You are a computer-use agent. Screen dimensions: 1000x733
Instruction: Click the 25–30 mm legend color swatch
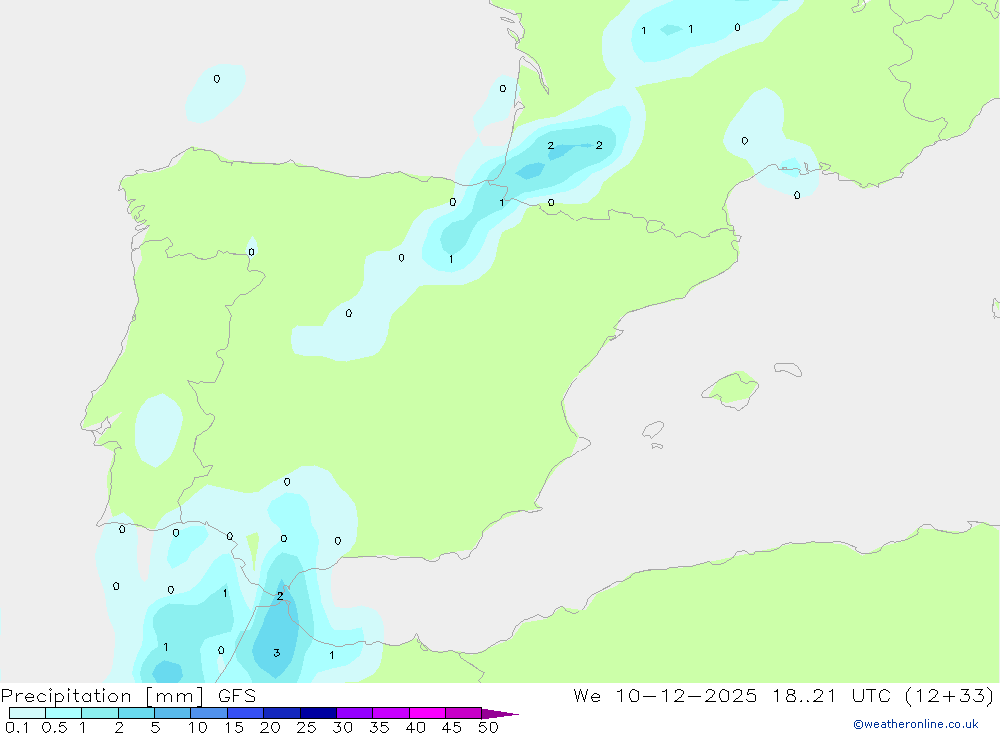[x=318, y=713]
